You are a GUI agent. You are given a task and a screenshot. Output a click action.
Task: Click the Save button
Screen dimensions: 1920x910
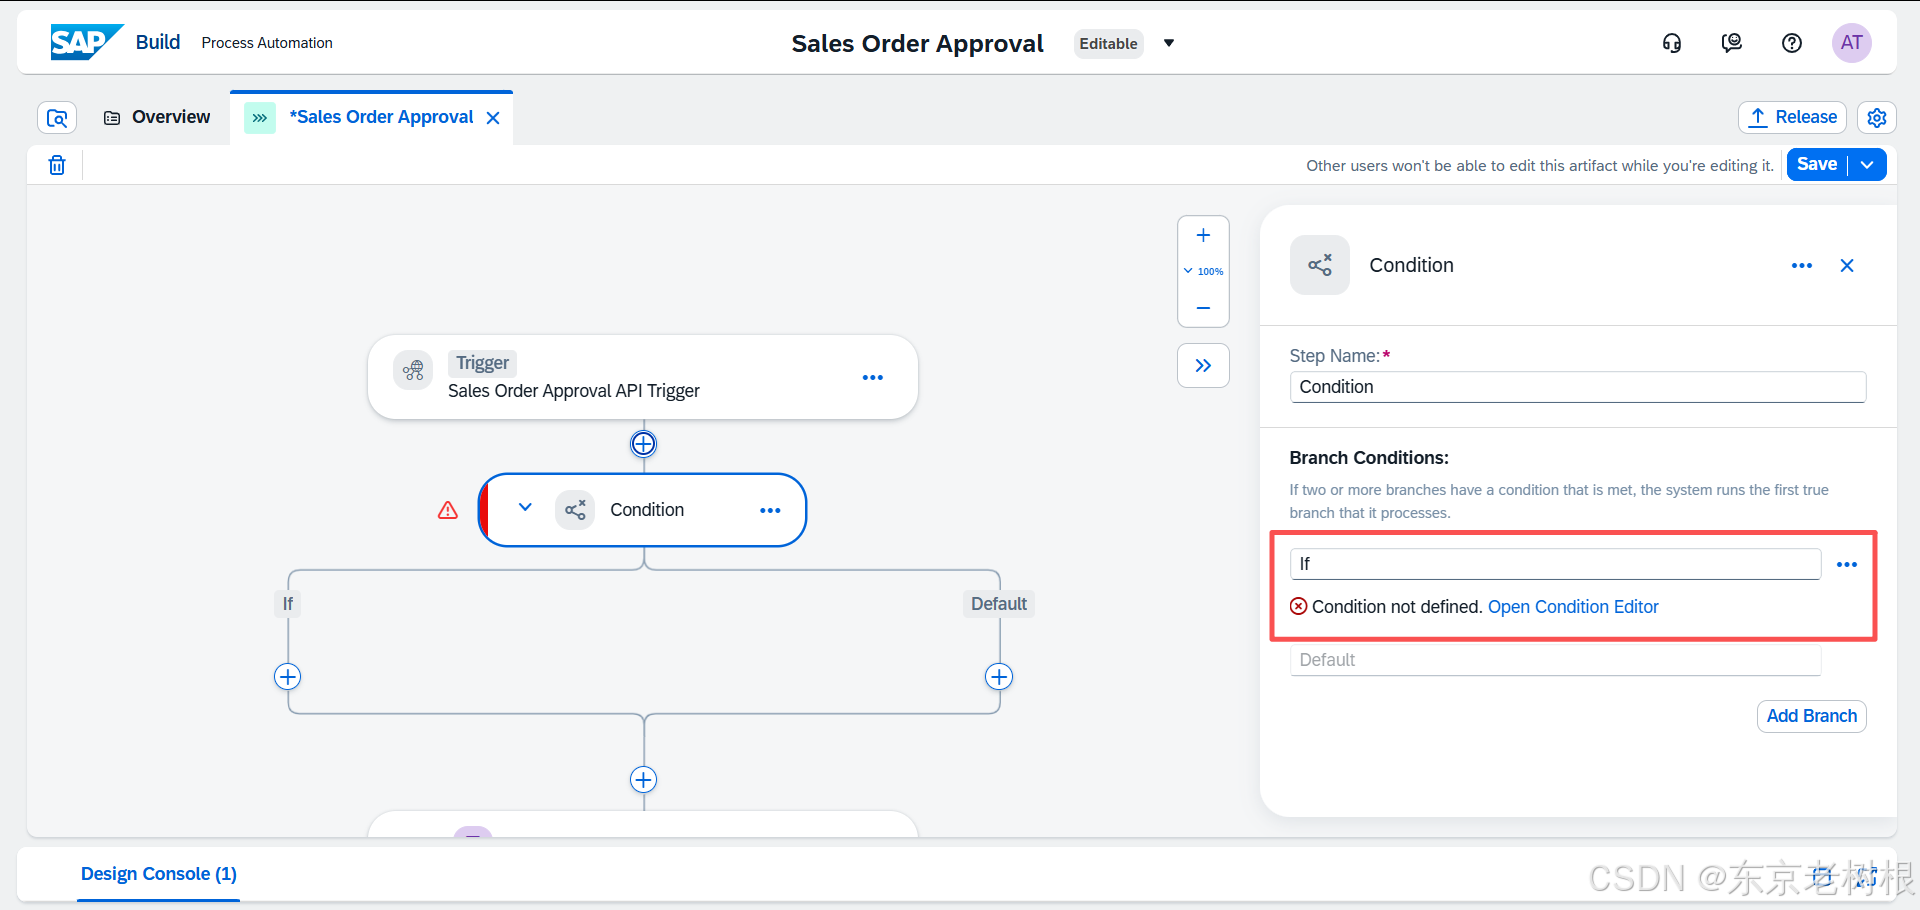1817,165
